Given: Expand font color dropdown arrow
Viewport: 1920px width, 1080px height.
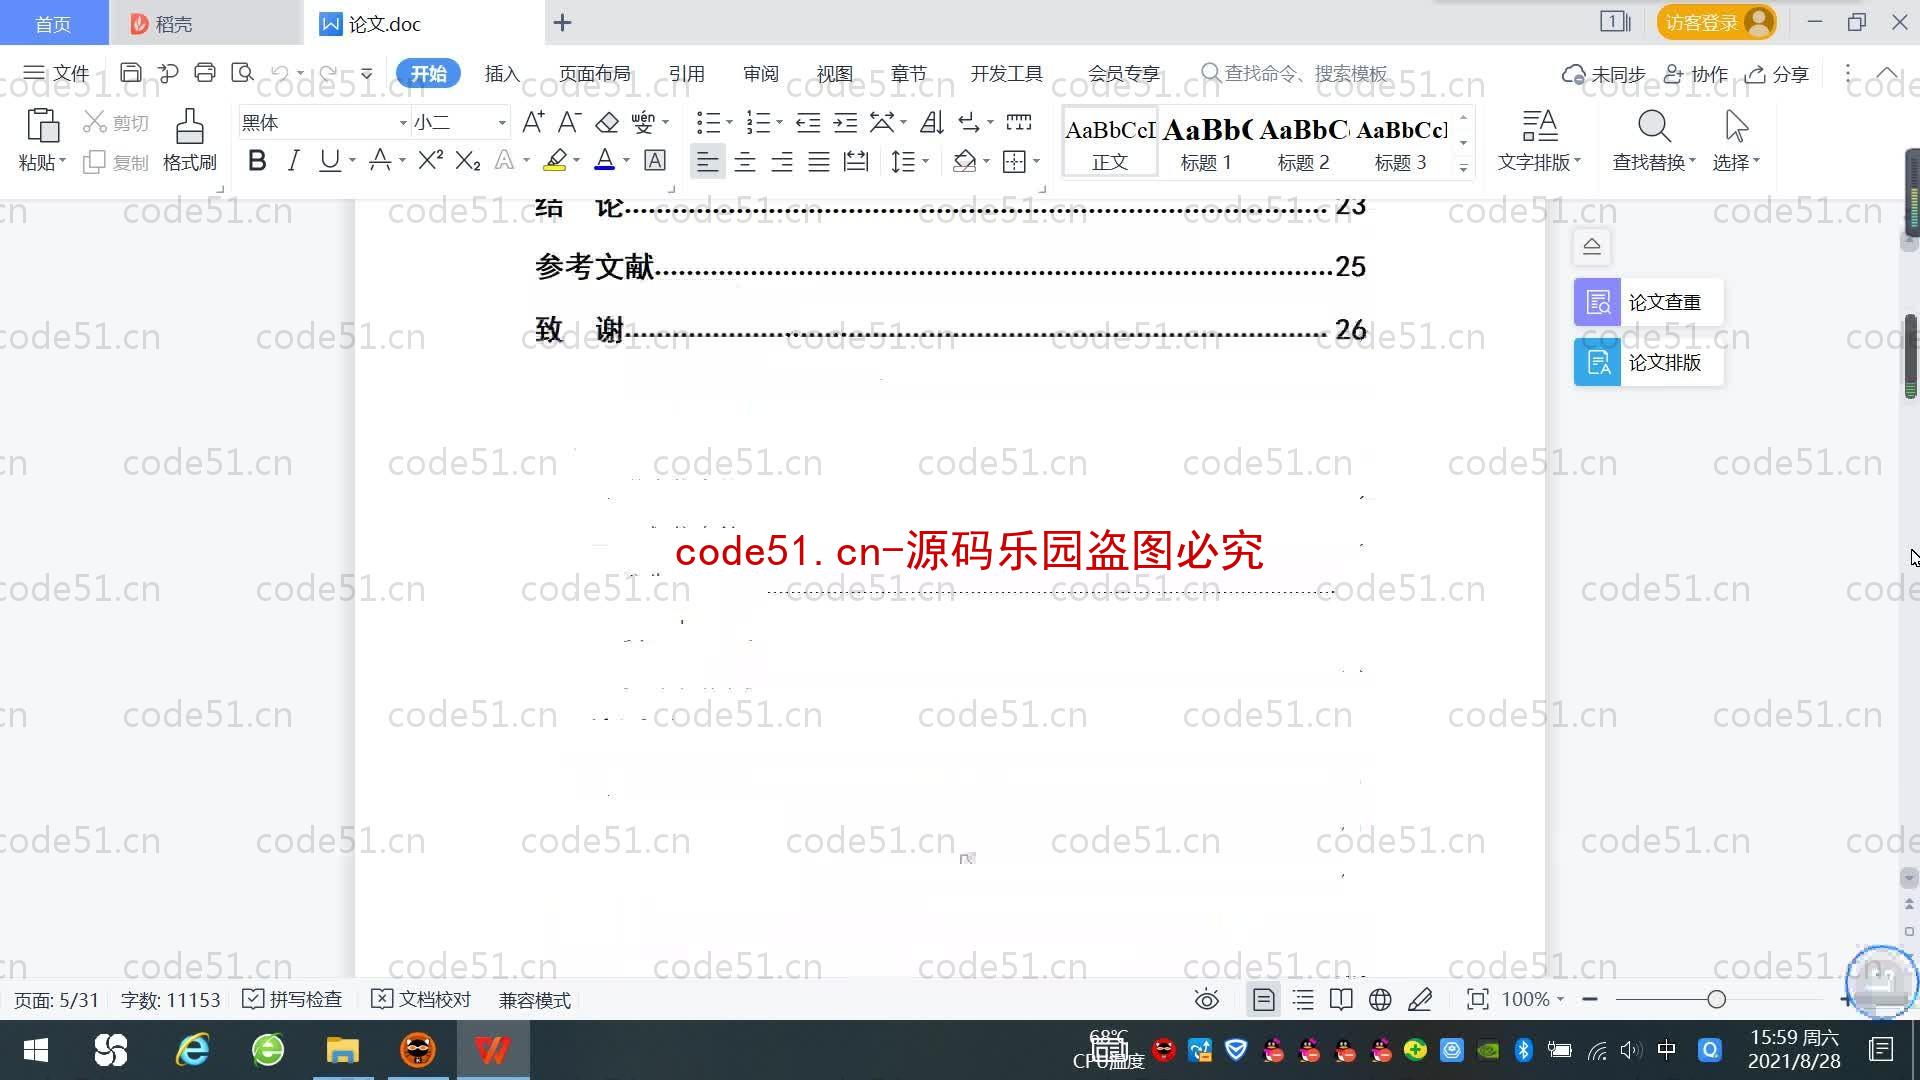Looking at the screenshot, I should [x=626, y=160].
